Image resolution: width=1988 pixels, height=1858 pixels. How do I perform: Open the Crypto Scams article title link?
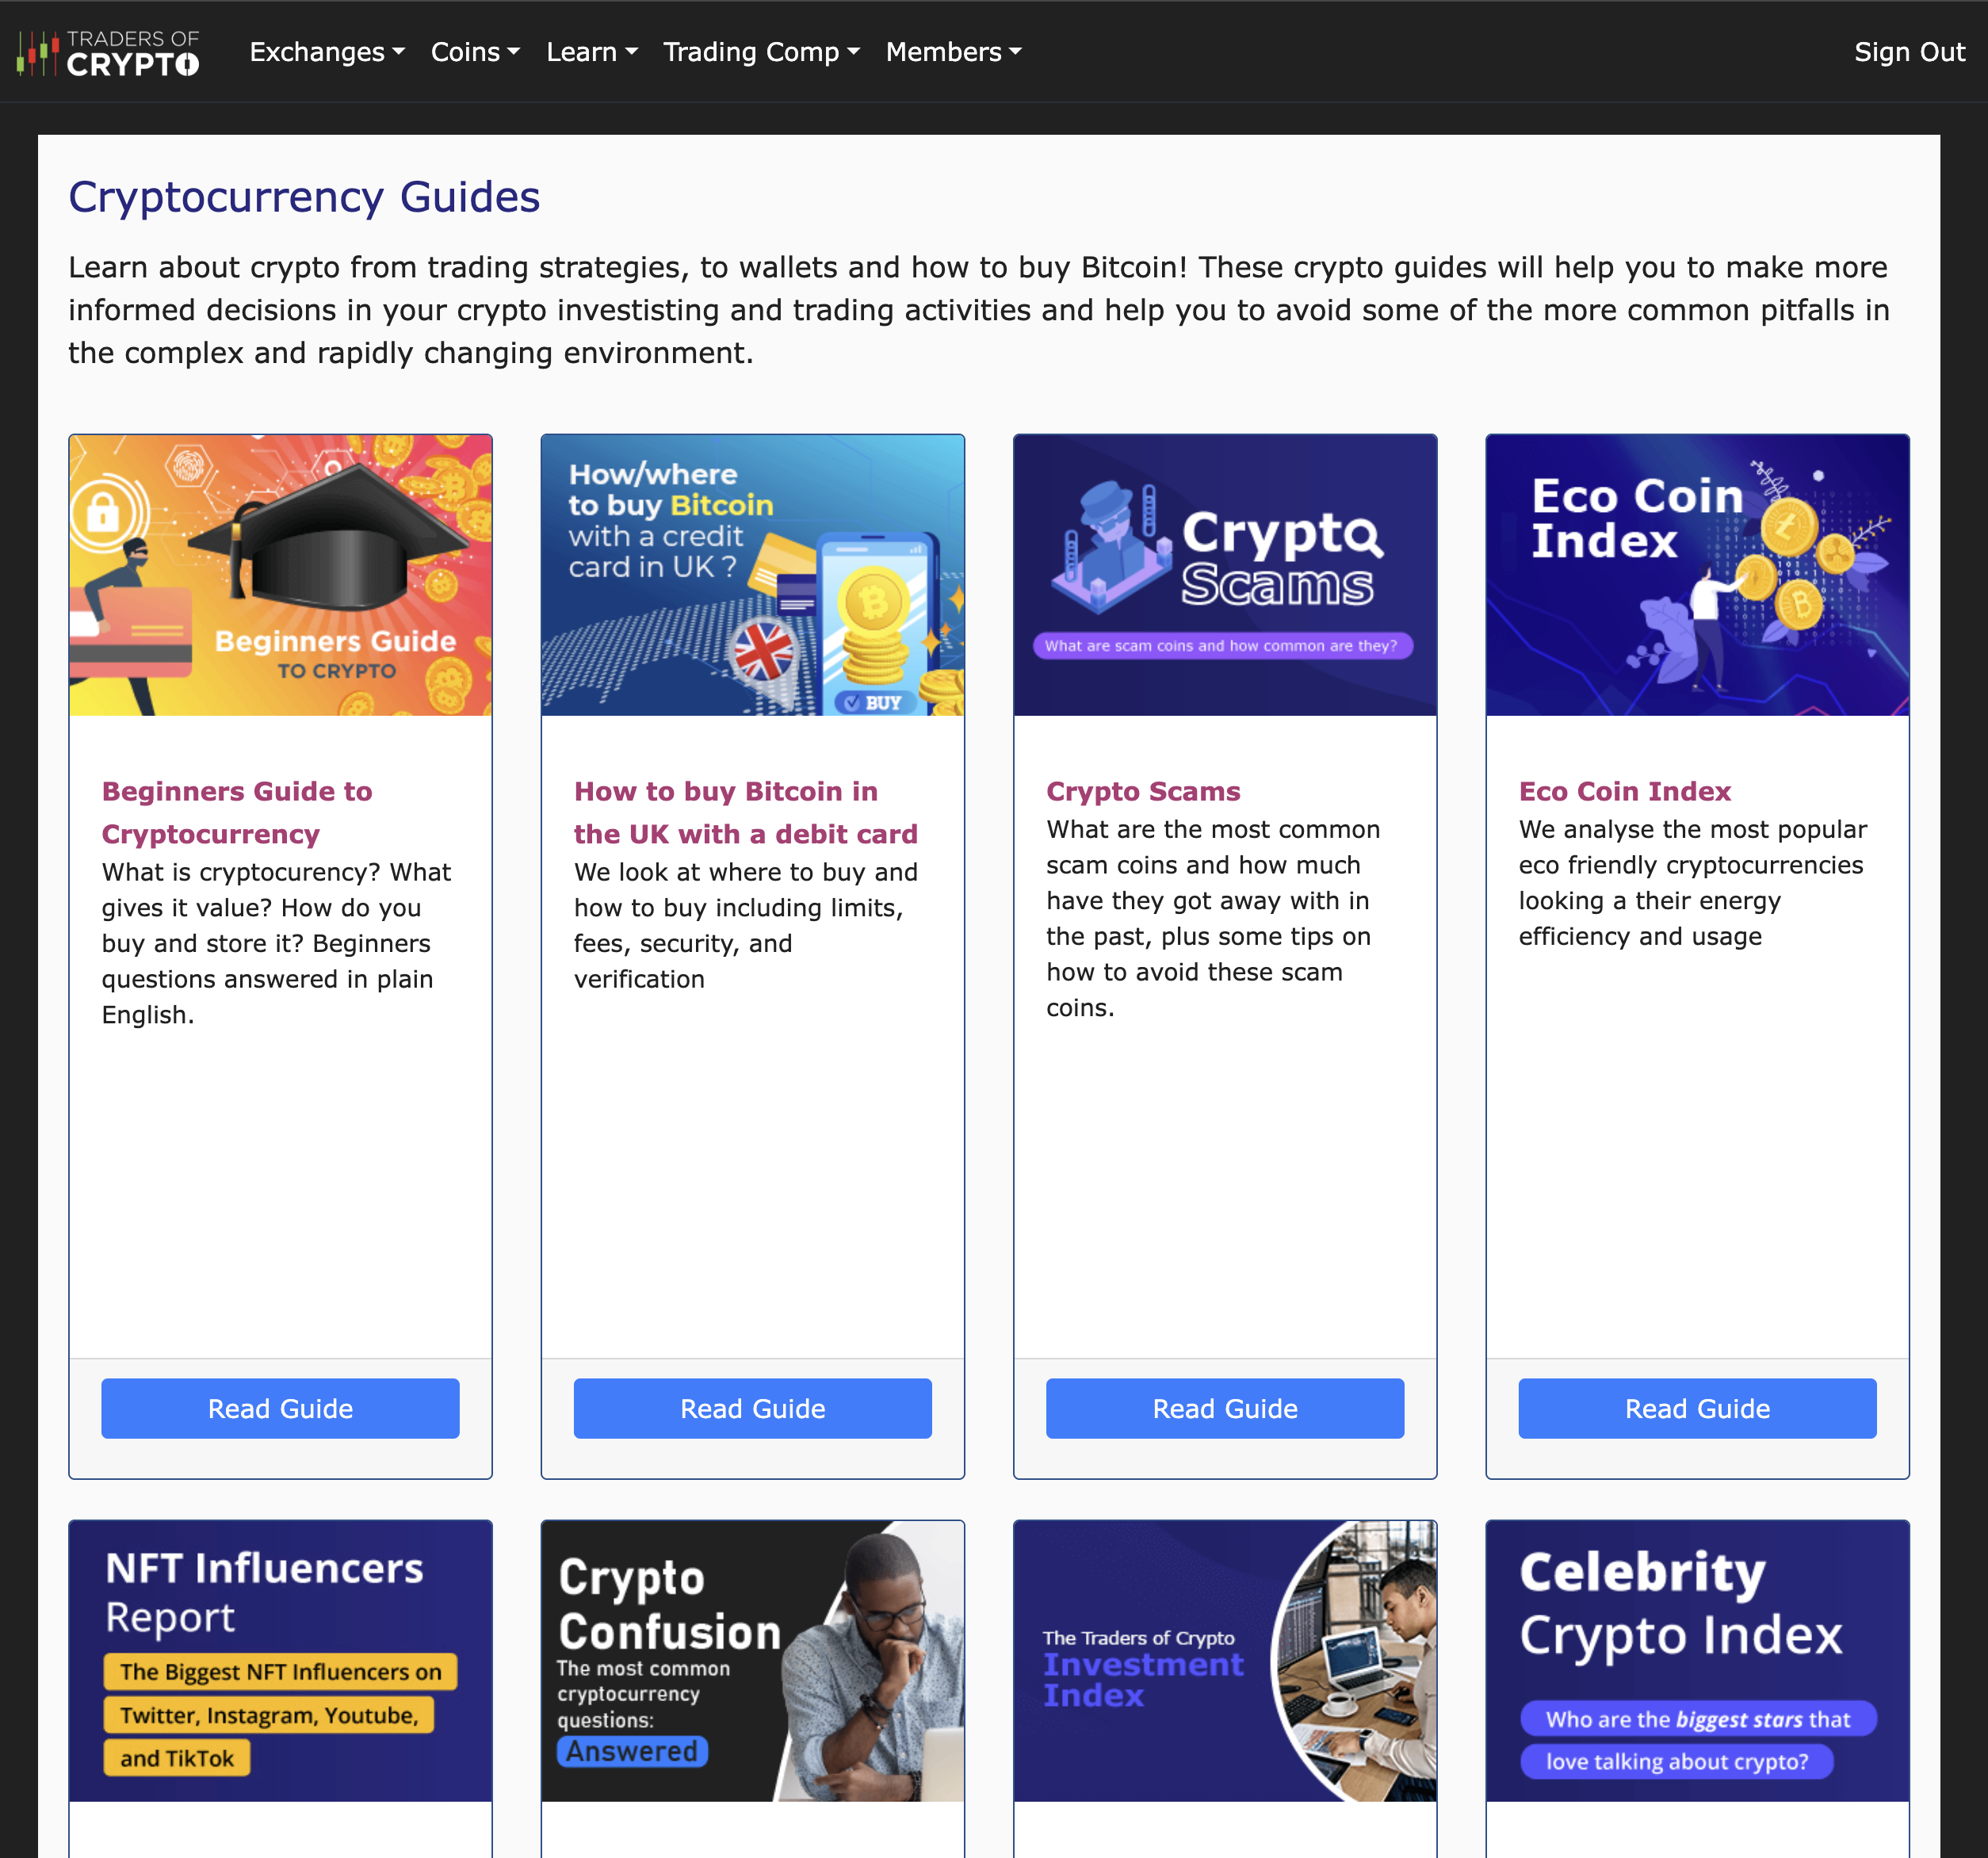pos(1143,791)
